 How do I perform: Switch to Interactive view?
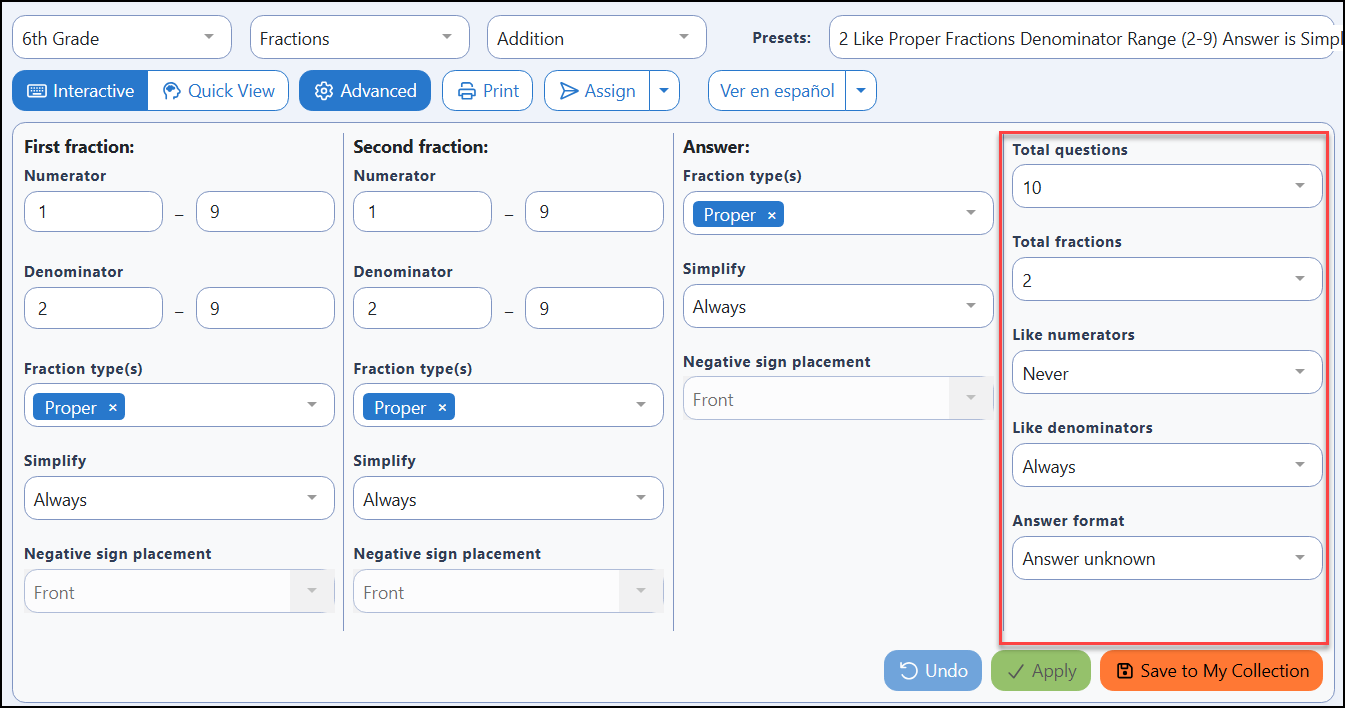point(80,91)
